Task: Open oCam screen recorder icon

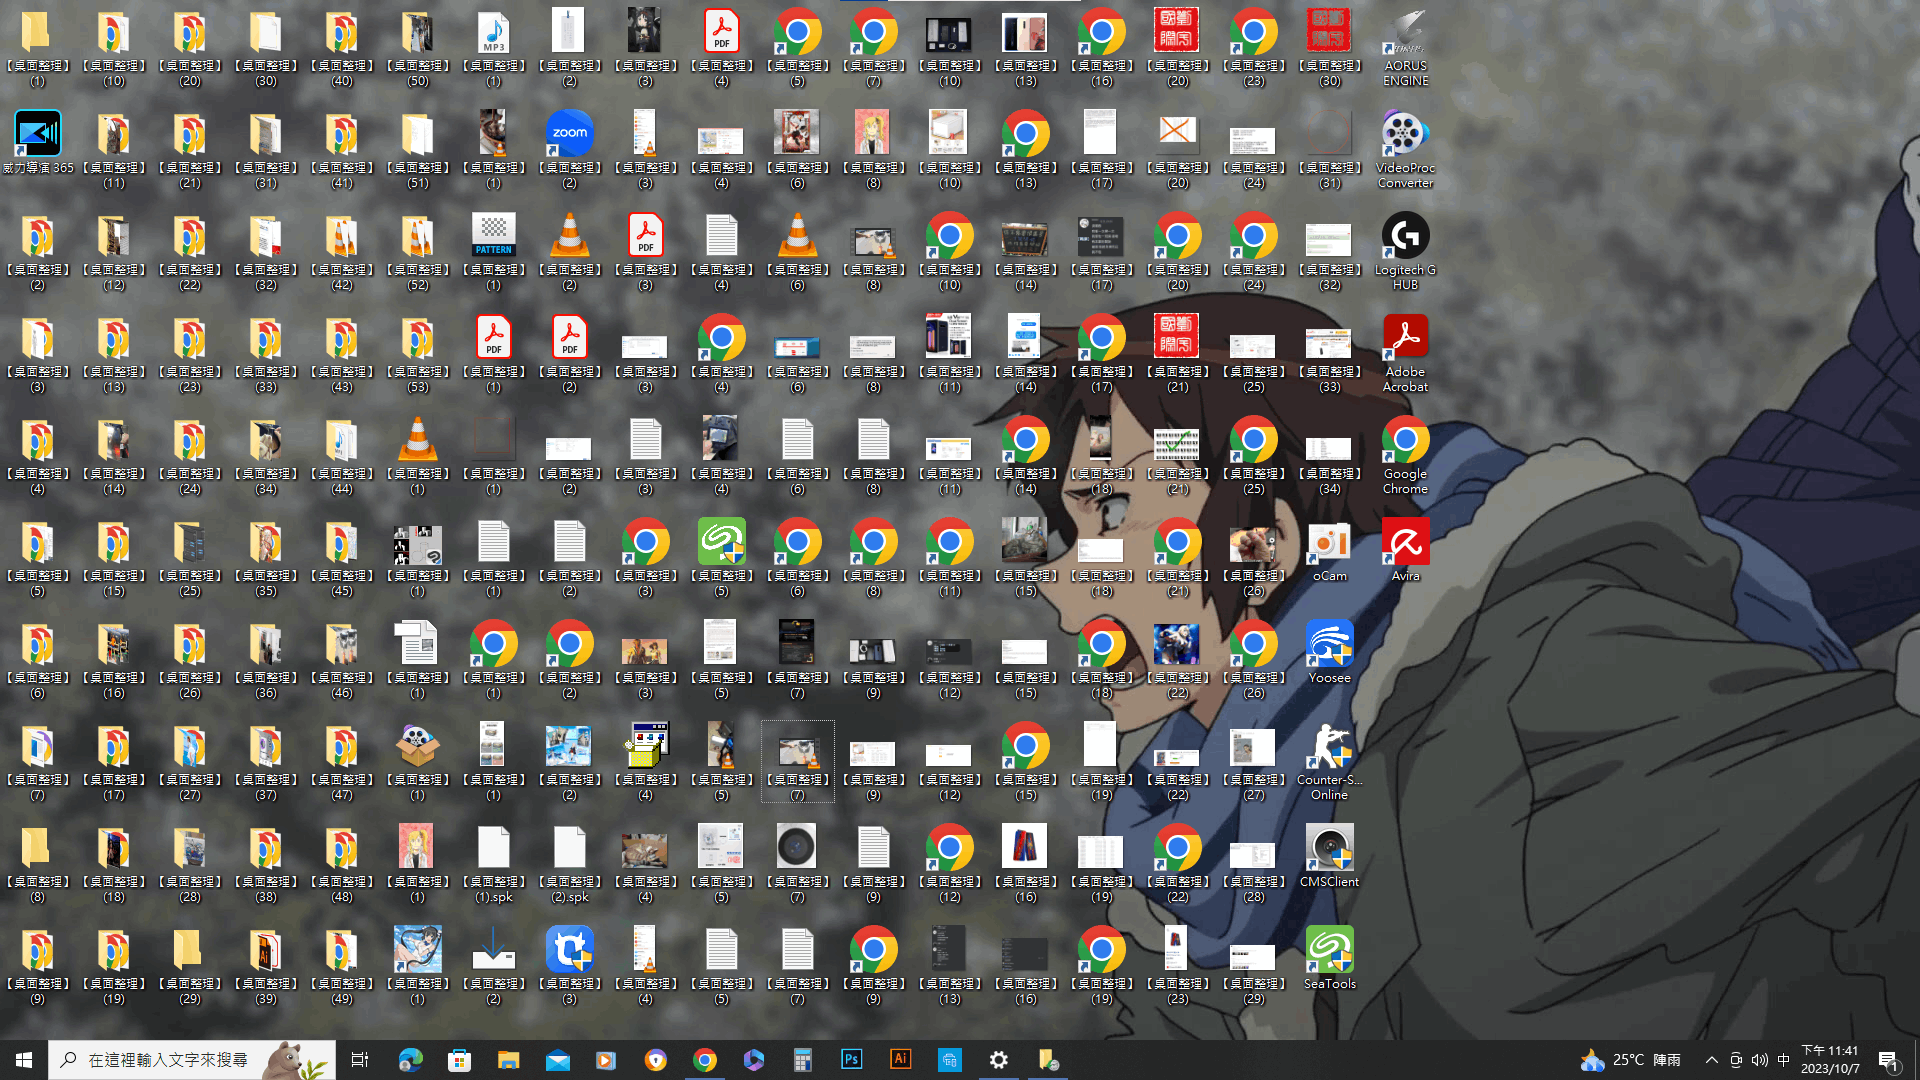Action: (1329, 543)
